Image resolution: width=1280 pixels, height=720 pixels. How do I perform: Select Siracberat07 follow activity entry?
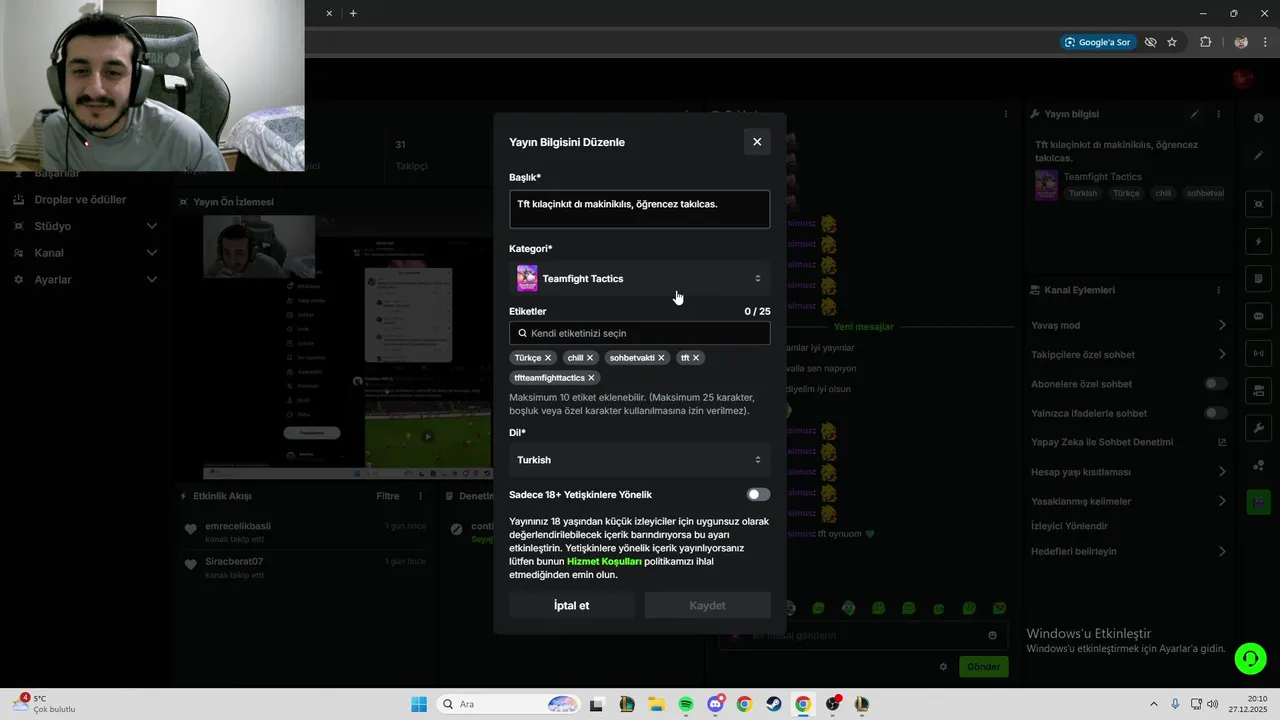(x=306, y=567)
